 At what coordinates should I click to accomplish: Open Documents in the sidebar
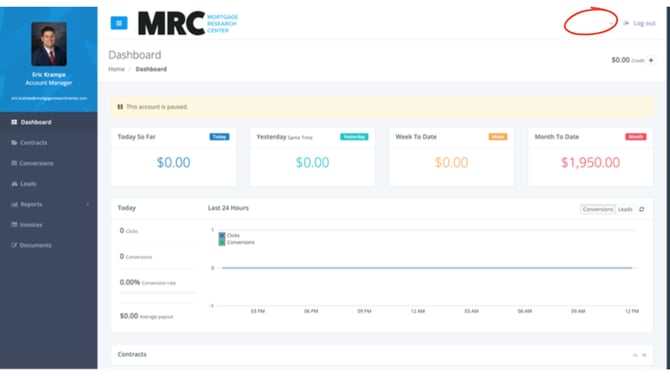[x=49, y=245]
